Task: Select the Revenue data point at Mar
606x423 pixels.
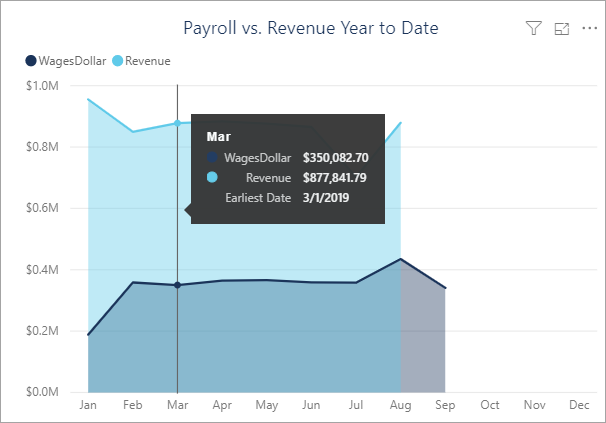Action: (177, 123)
